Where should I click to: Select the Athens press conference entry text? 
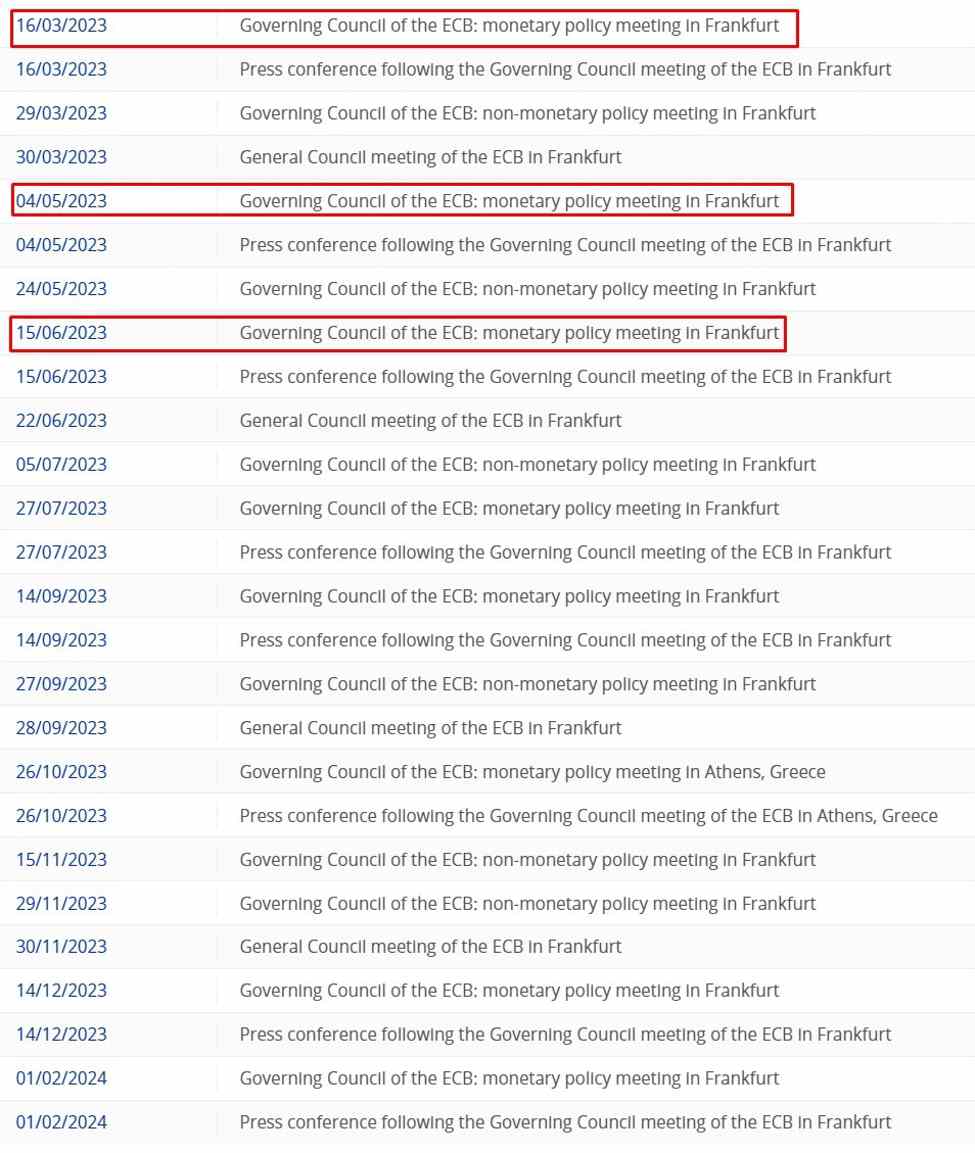pos(588,816)
